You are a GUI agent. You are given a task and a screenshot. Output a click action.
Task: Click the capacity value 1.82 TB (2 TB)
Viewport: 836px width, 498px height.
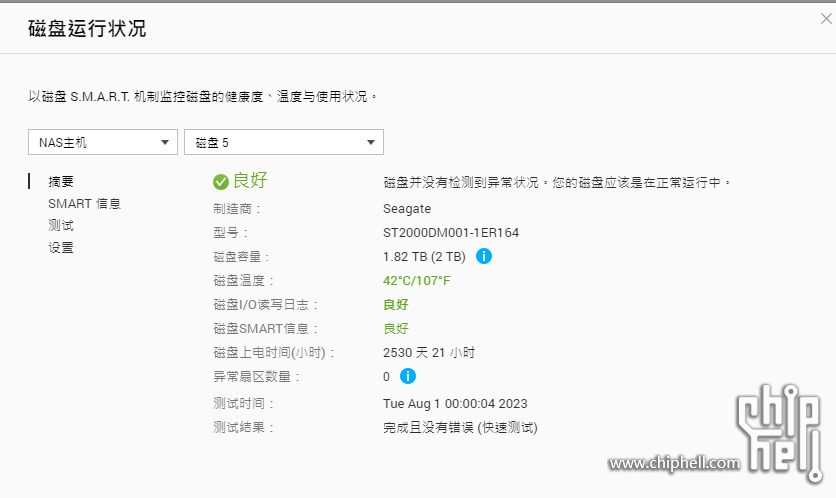424,256
